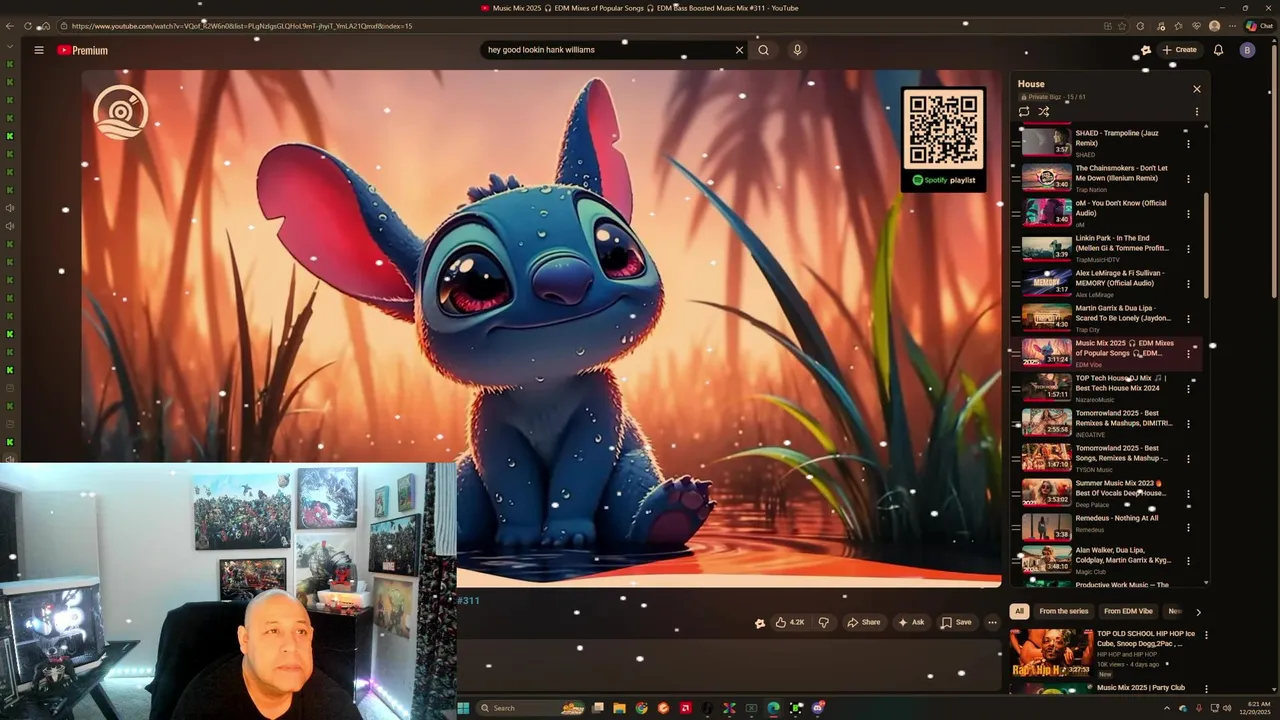1280x720 pixels.
Task: Open the Windows Start menu
Action: (463, 708)
